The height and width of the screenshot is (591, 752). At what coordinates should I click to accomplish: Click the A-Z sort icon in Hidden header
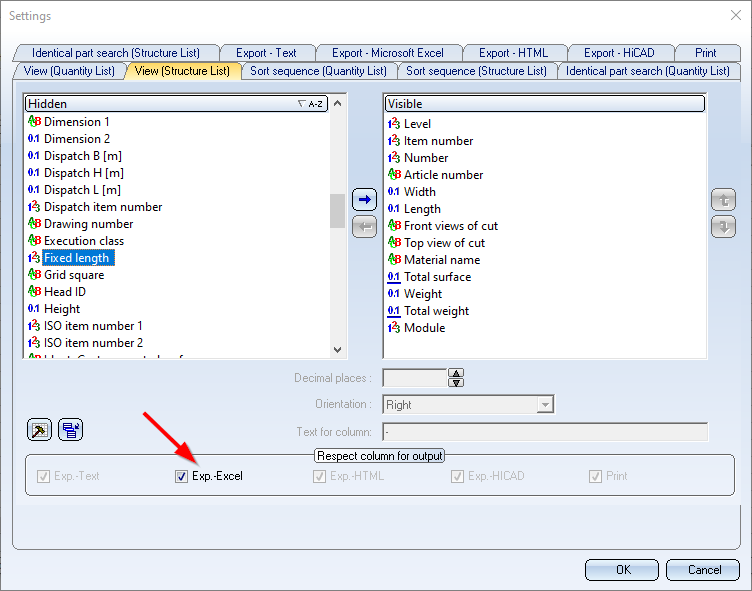(x=310, y=104)
